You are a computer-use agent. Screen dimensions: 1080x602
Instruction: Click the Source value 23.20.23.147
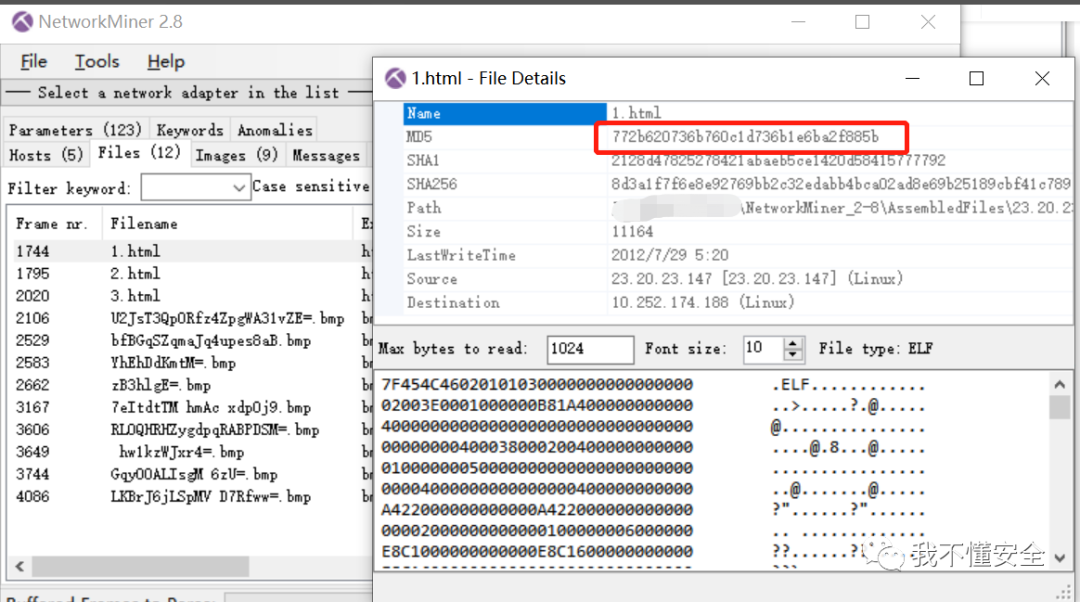coord(756,279)
